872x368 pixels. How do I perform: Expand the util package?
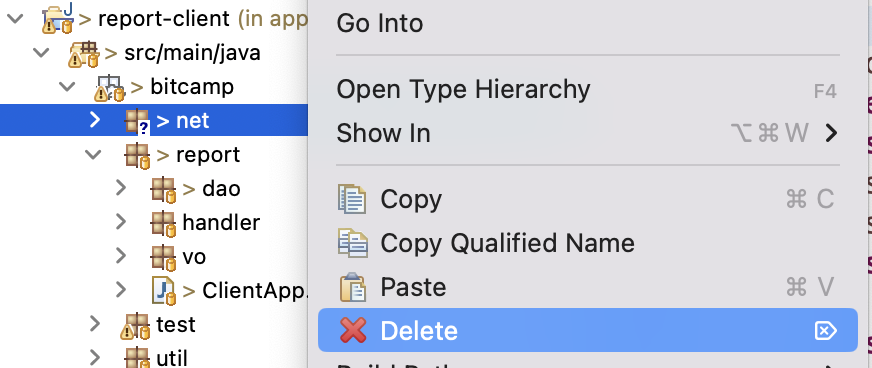pos(95,357)
